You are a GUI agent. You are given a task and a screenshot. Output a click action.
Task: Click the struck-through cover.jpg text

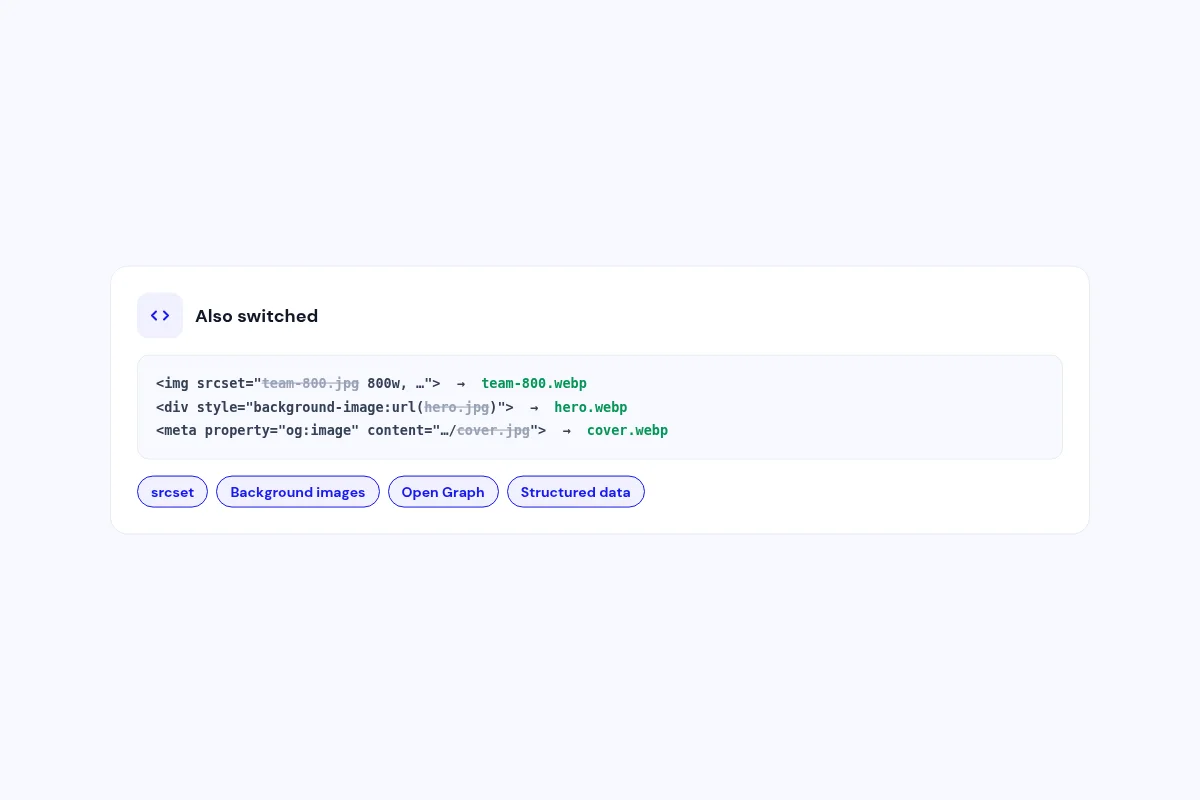[493, 430]
